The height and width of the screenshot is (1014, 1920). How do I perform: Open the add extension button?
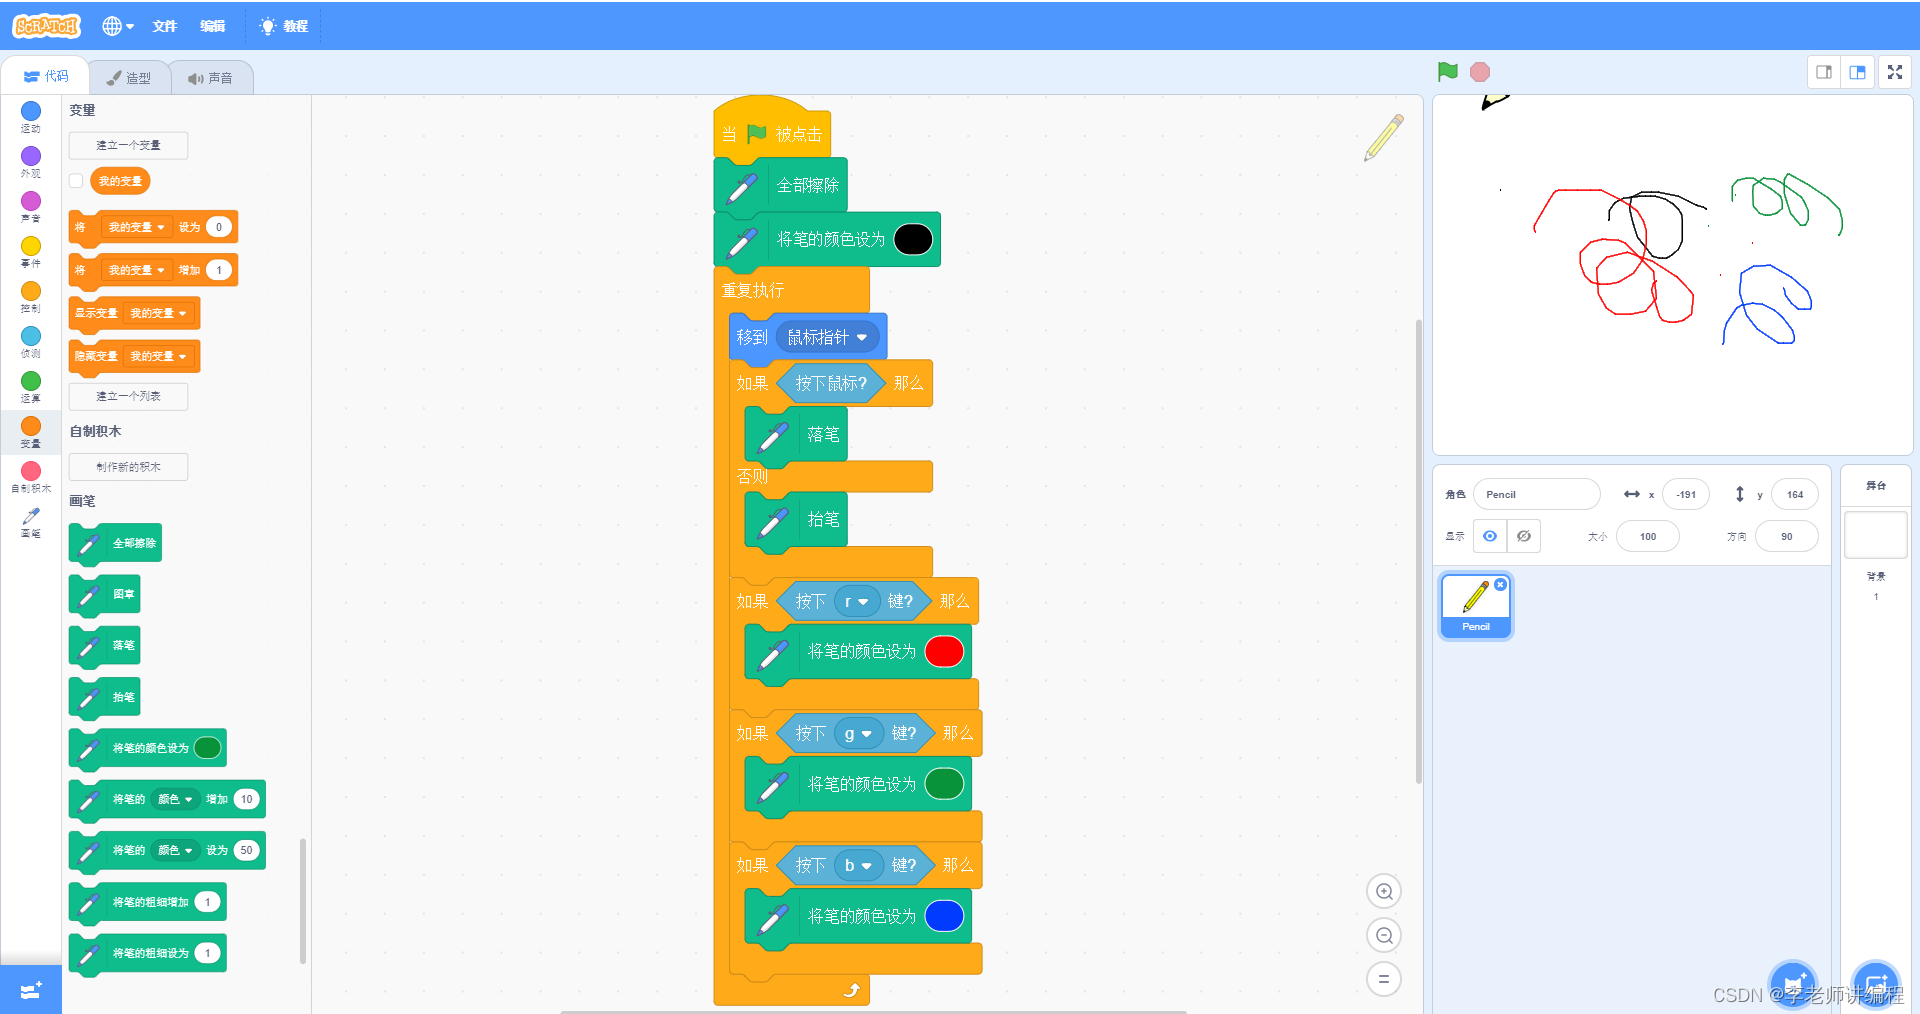tap(31, 990)
